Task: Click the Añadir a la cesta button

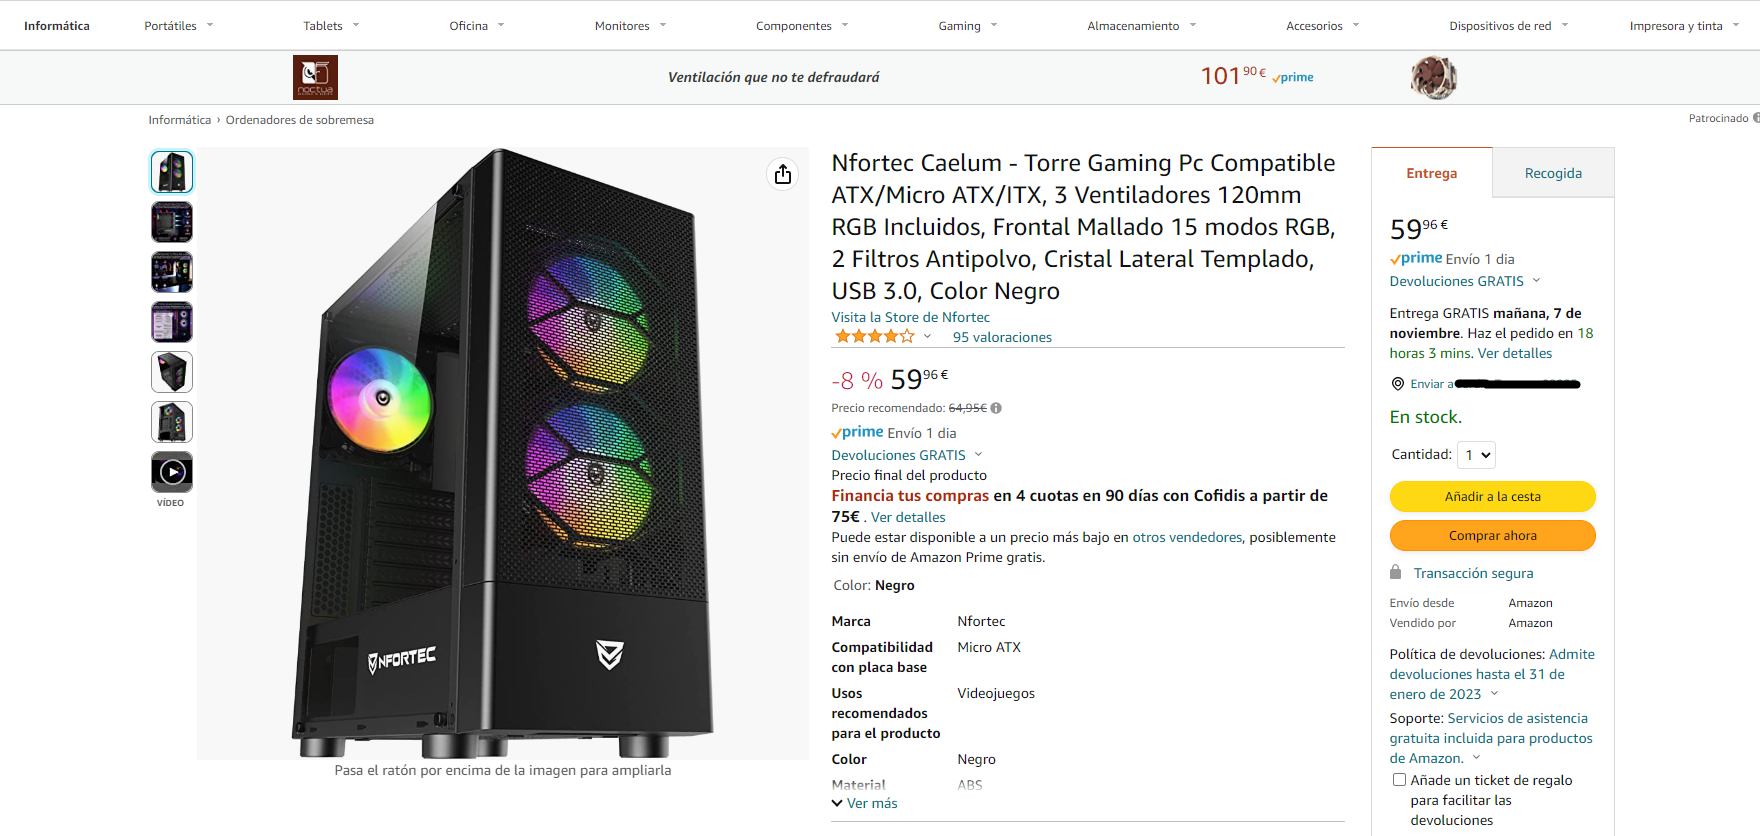Action: (1492, 496)
